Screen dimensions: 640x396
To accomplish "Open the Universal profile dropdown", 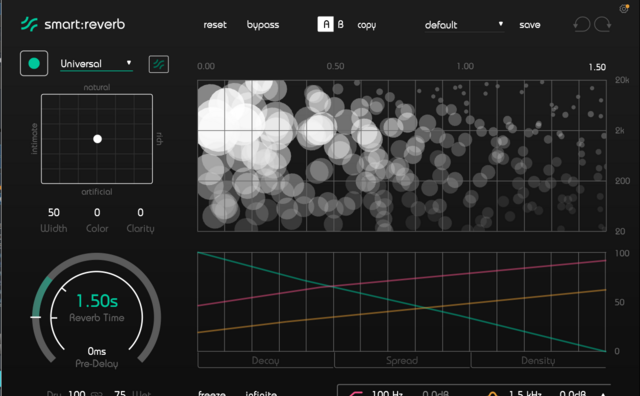I will [x=96, y=64].
